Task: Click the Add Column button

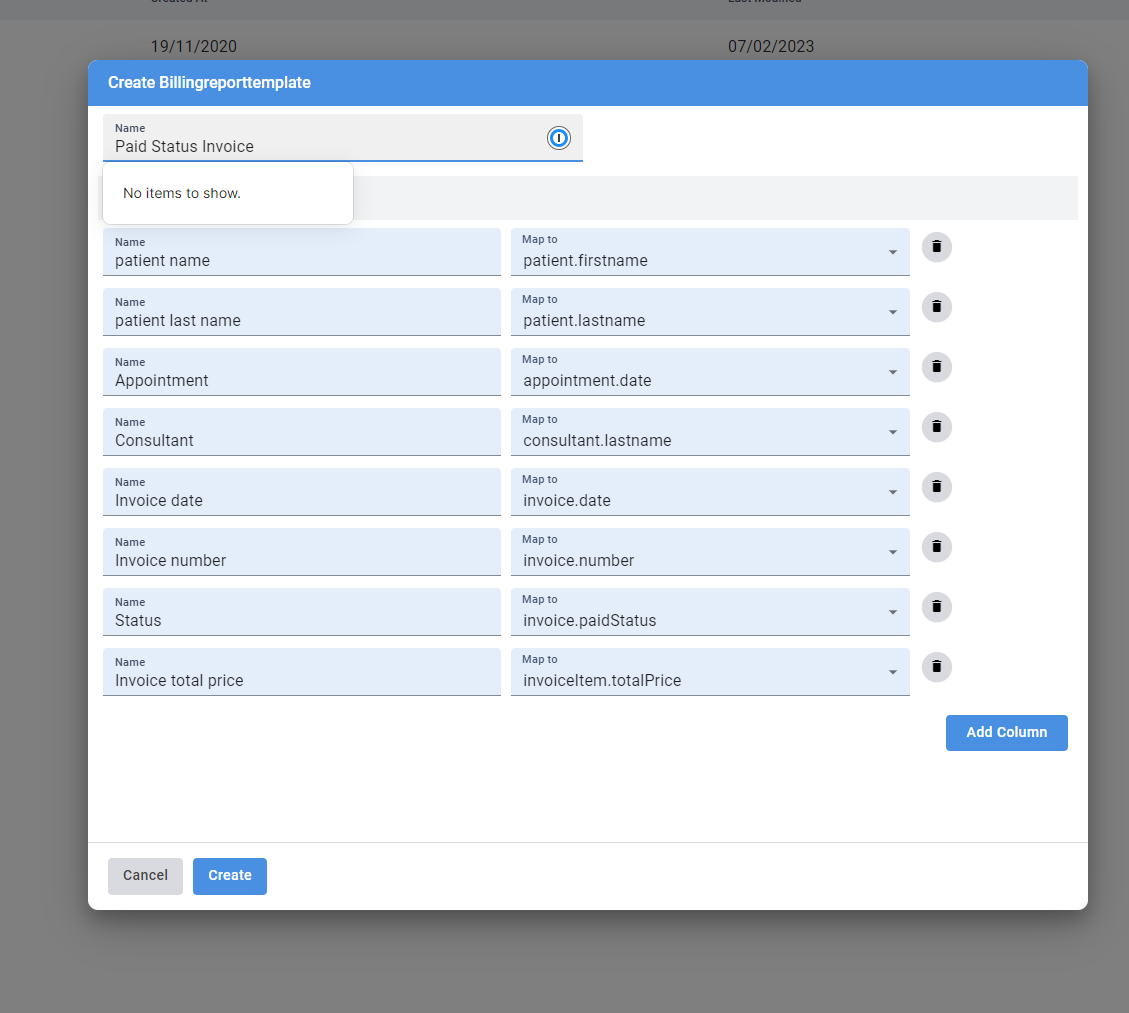Action: (x=1006, y=733)
